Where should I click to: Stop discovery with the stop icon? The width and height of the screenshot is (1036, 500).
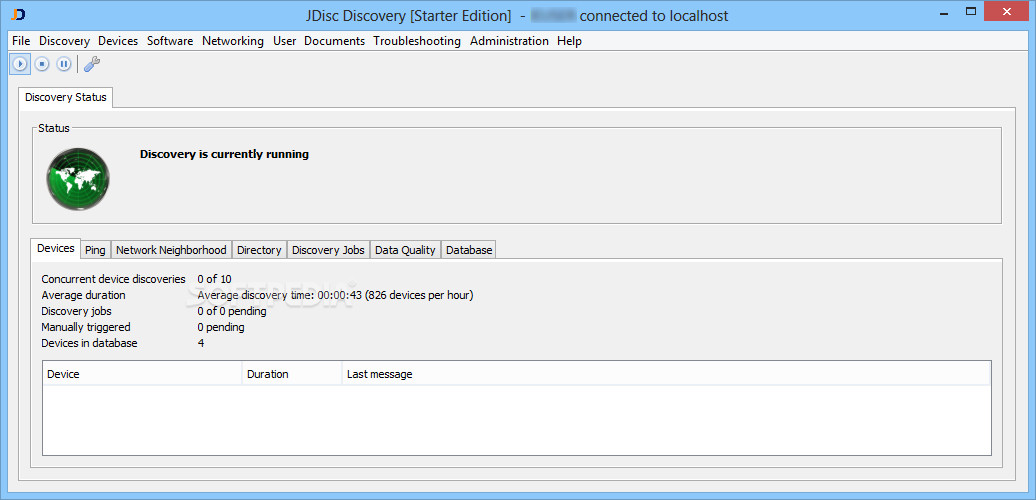[x=42, y=64]
